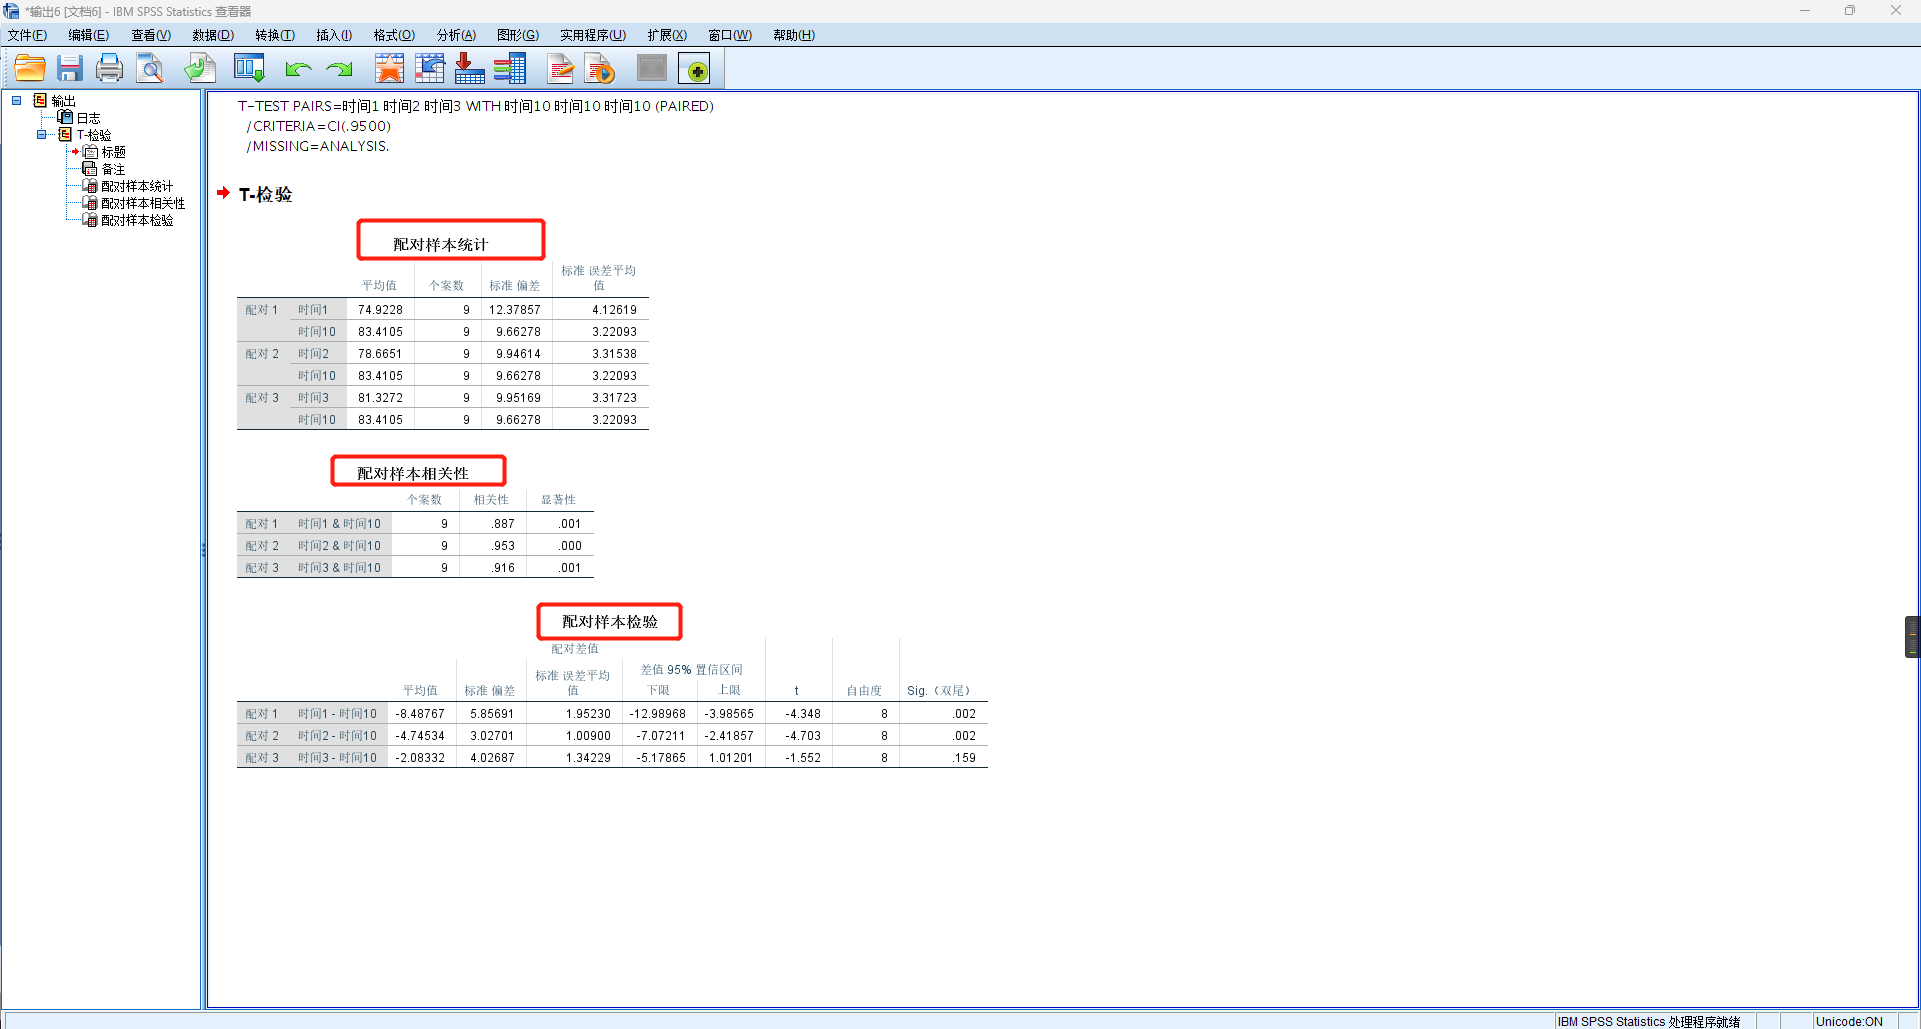Click the Export output icon
1921x1029 pixels.
click(200, 68)
